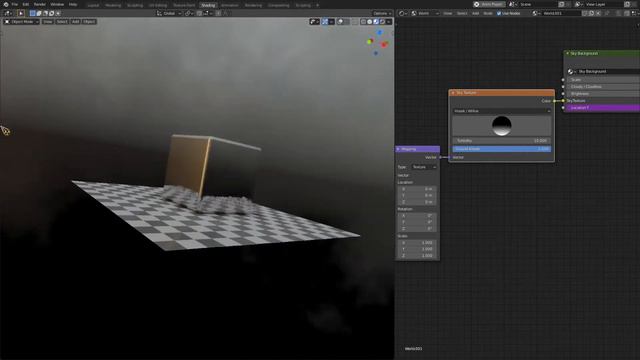640x360 pixels.
Task: Click the blue Z axis on navigation gizmo
Action: pos(380,32)
